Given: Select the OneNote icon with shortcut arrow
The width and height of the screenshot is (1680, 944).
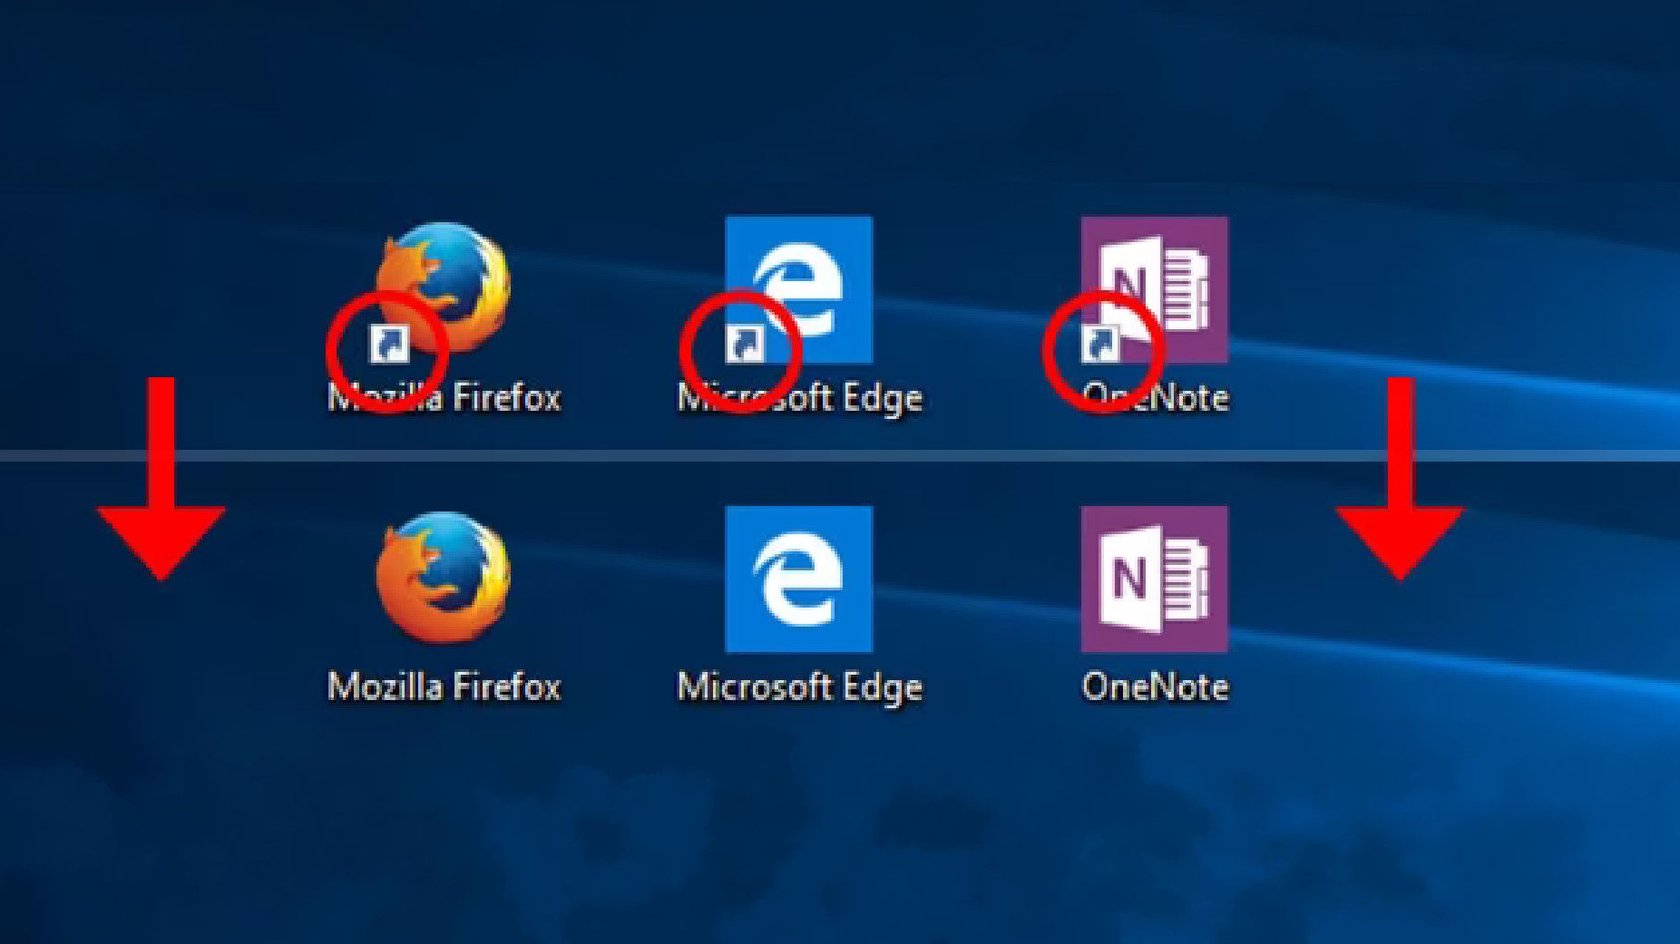Looking at the screenshot, I should [x=1154, y=290].
